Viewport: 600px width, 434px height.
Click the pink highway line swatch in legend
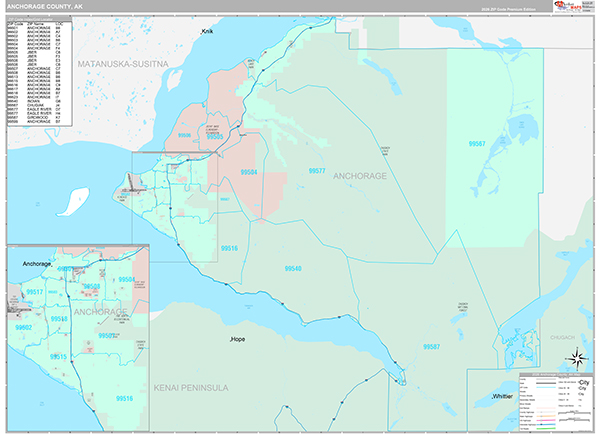[546, 420]
